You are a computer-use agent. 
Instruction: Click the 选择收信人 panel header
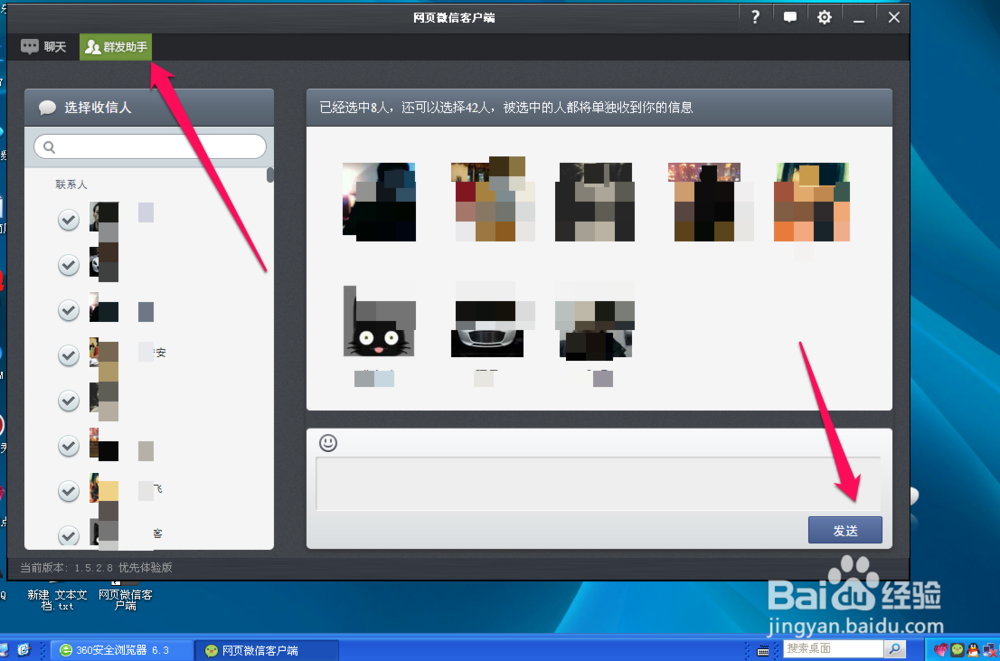(x=149, y=107)
